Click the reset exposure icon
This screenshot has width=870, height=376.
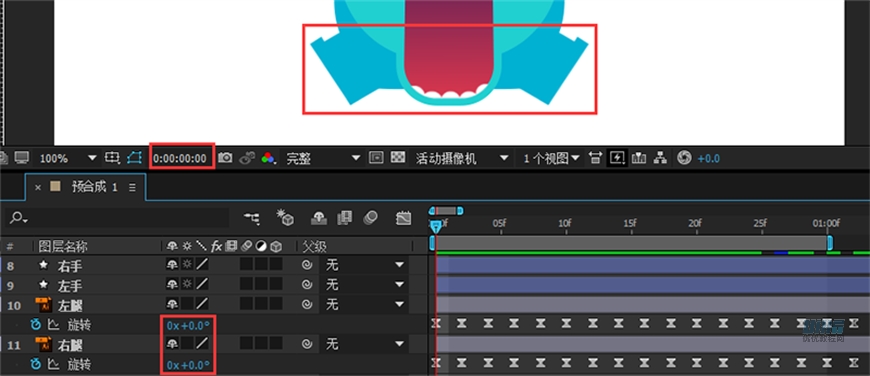pyautogui.click(x=684, y=158)
